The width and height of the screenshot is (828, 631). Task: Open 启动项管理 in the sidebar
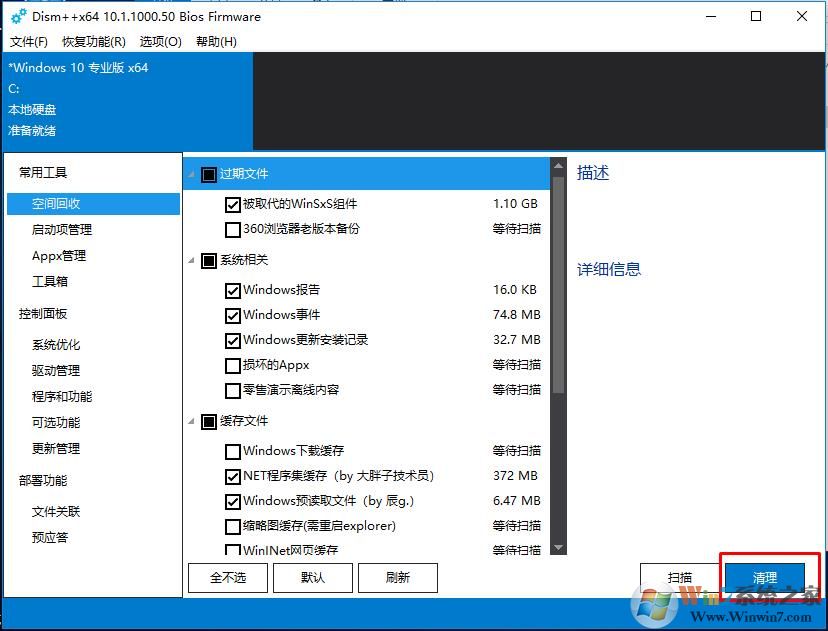[x=62, y=230]
